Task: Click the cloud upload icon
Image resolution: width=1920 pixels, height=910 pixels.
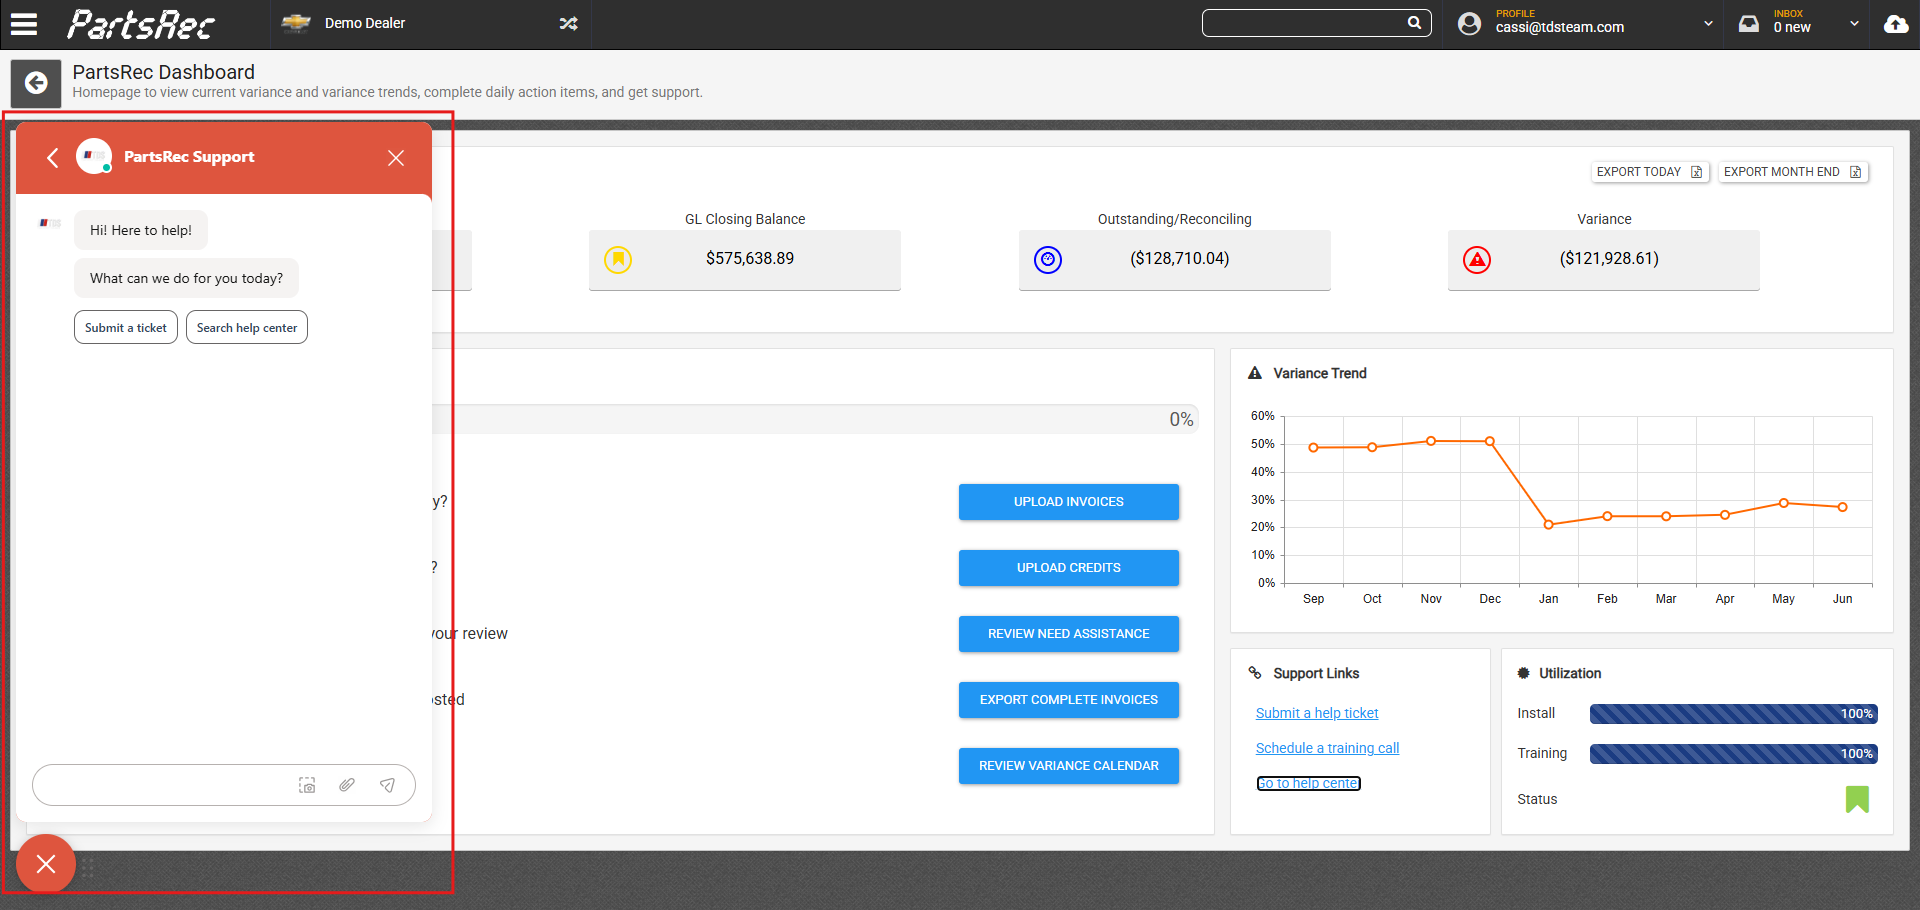Action: 1896,23
